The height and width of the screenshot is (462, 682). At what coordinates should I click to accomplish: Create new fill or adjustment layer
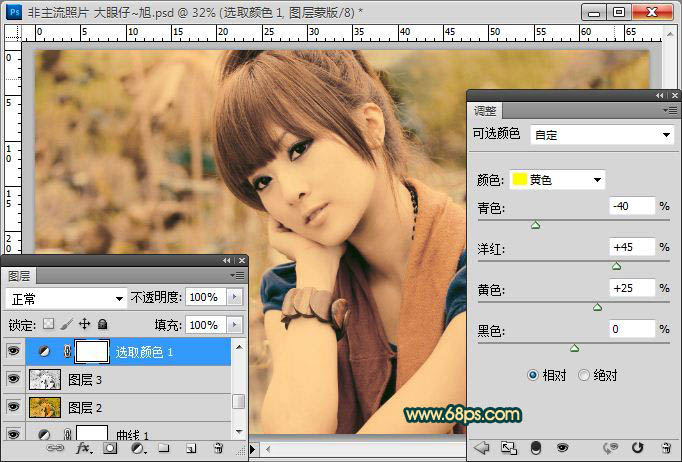137,449
